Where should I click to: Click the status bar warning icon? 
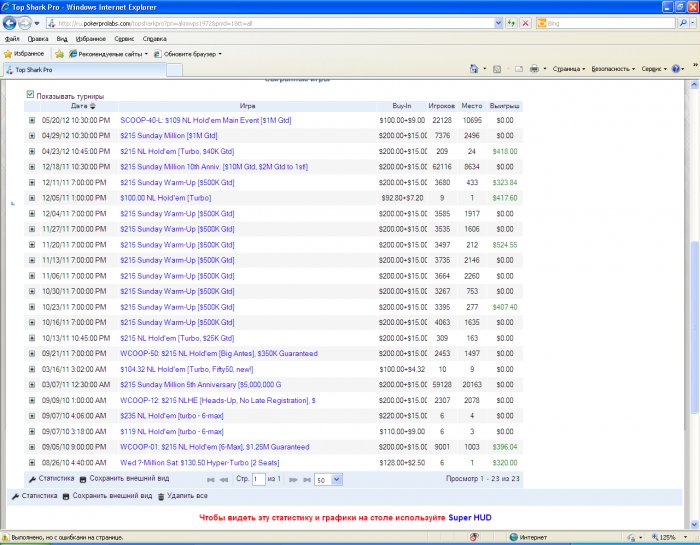click(x=5, y=537)
